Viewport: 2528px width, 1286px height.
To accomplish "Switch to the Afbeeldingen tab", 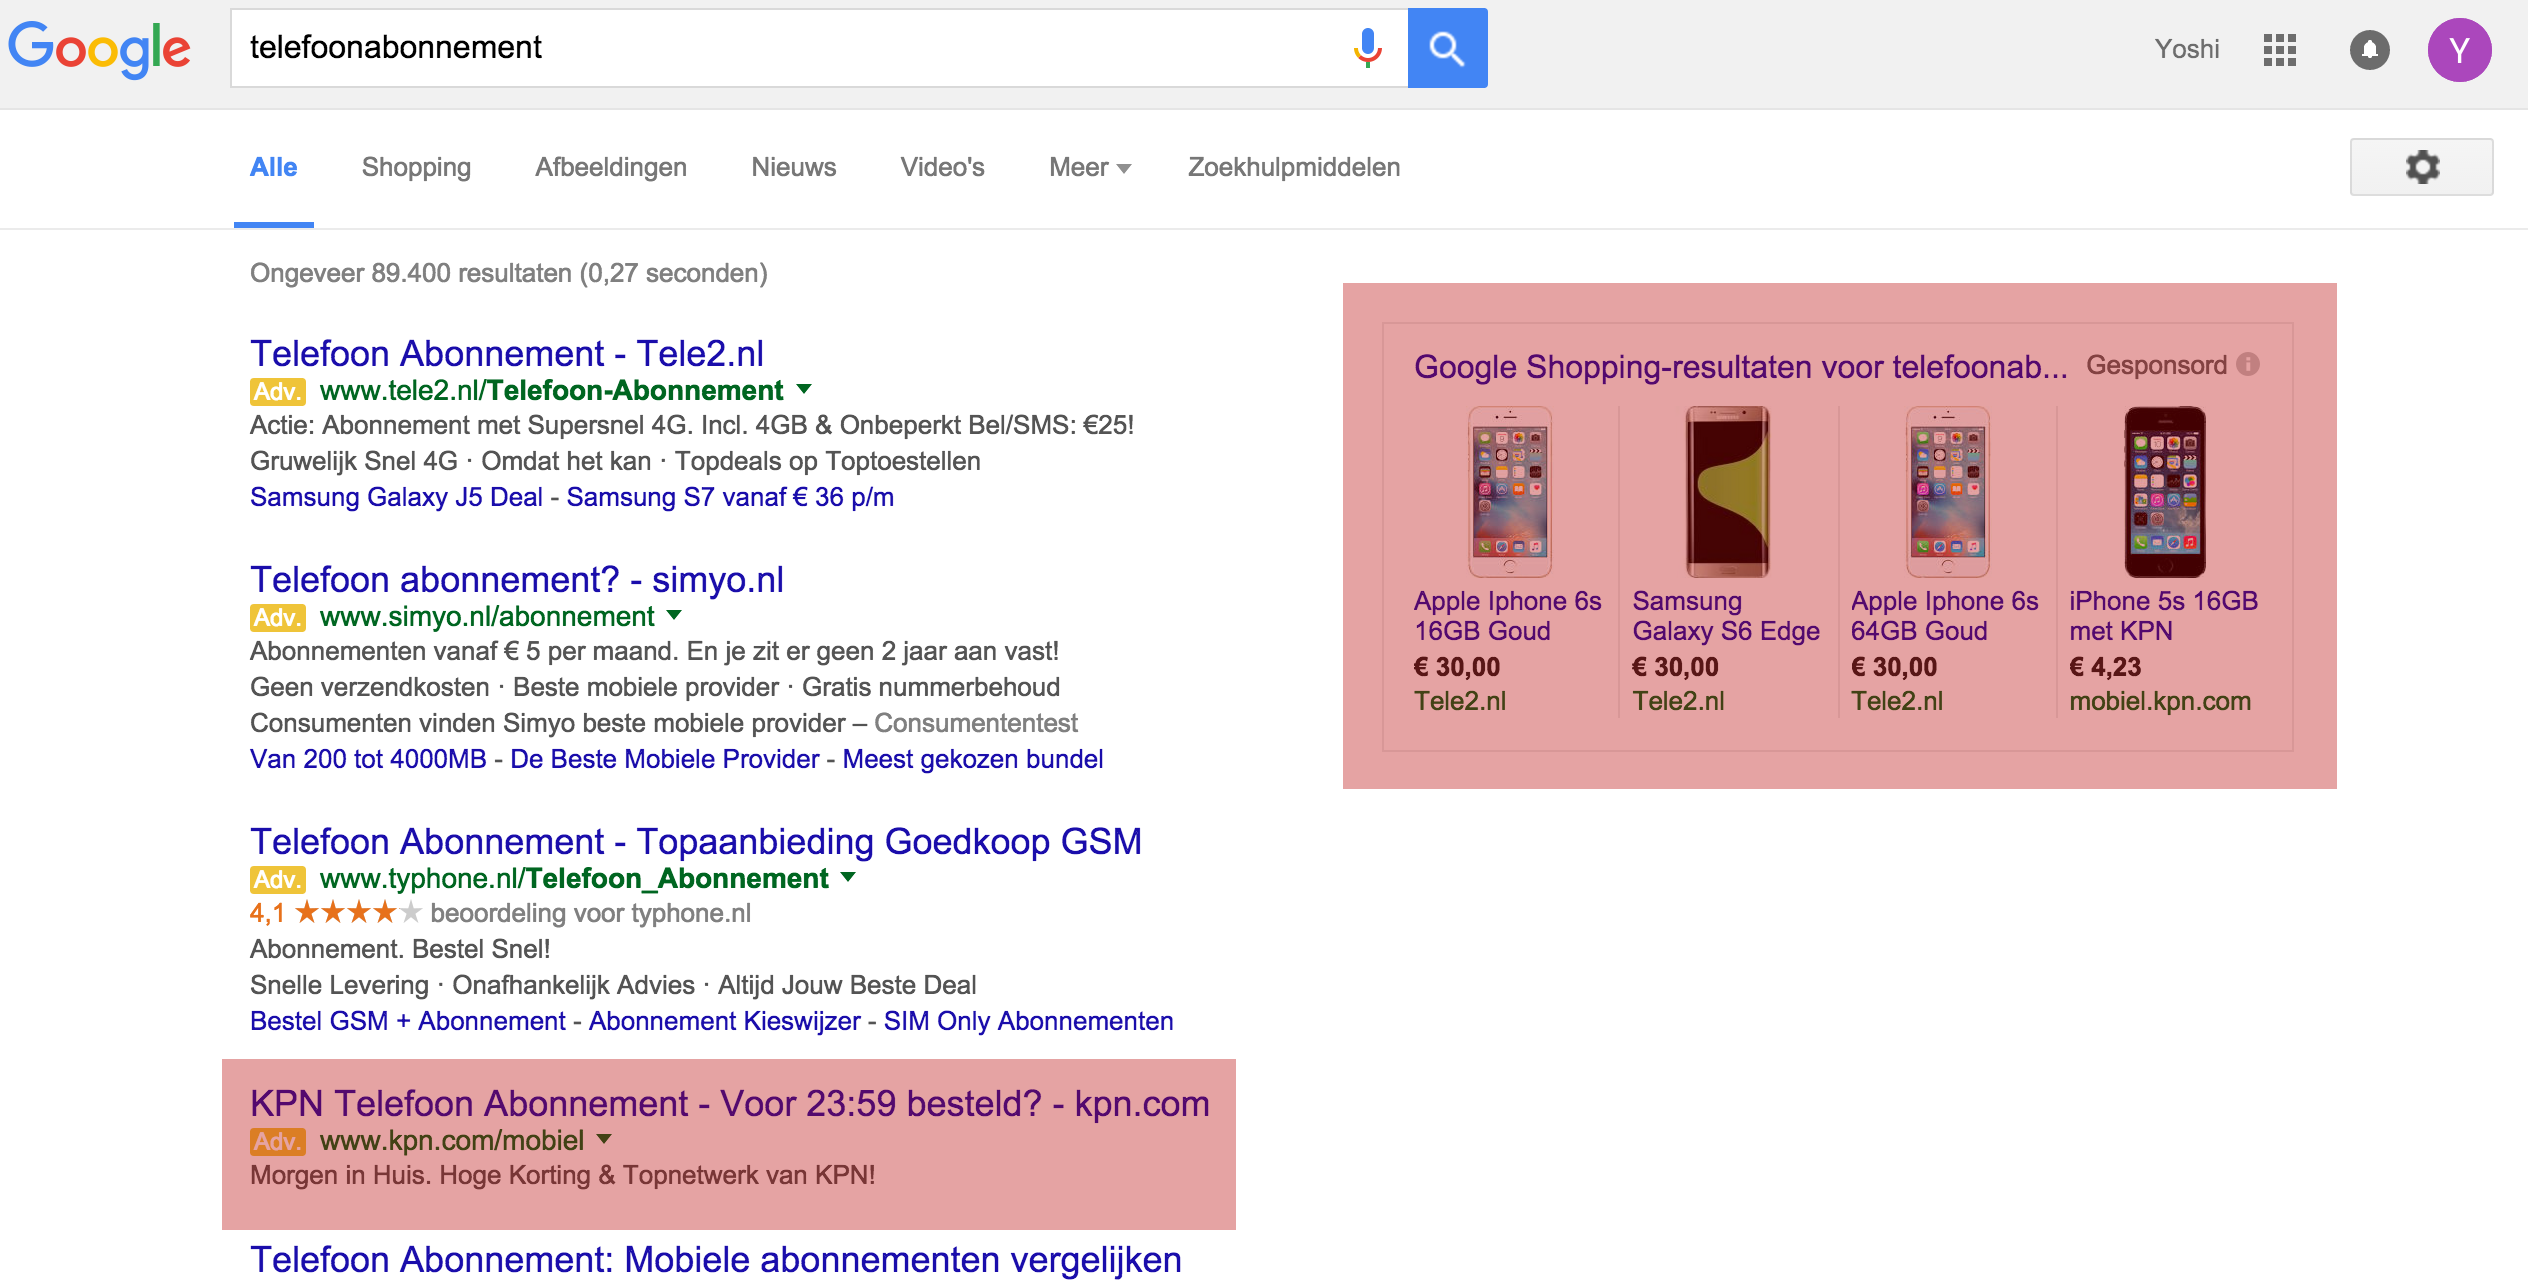I will 610,167.
